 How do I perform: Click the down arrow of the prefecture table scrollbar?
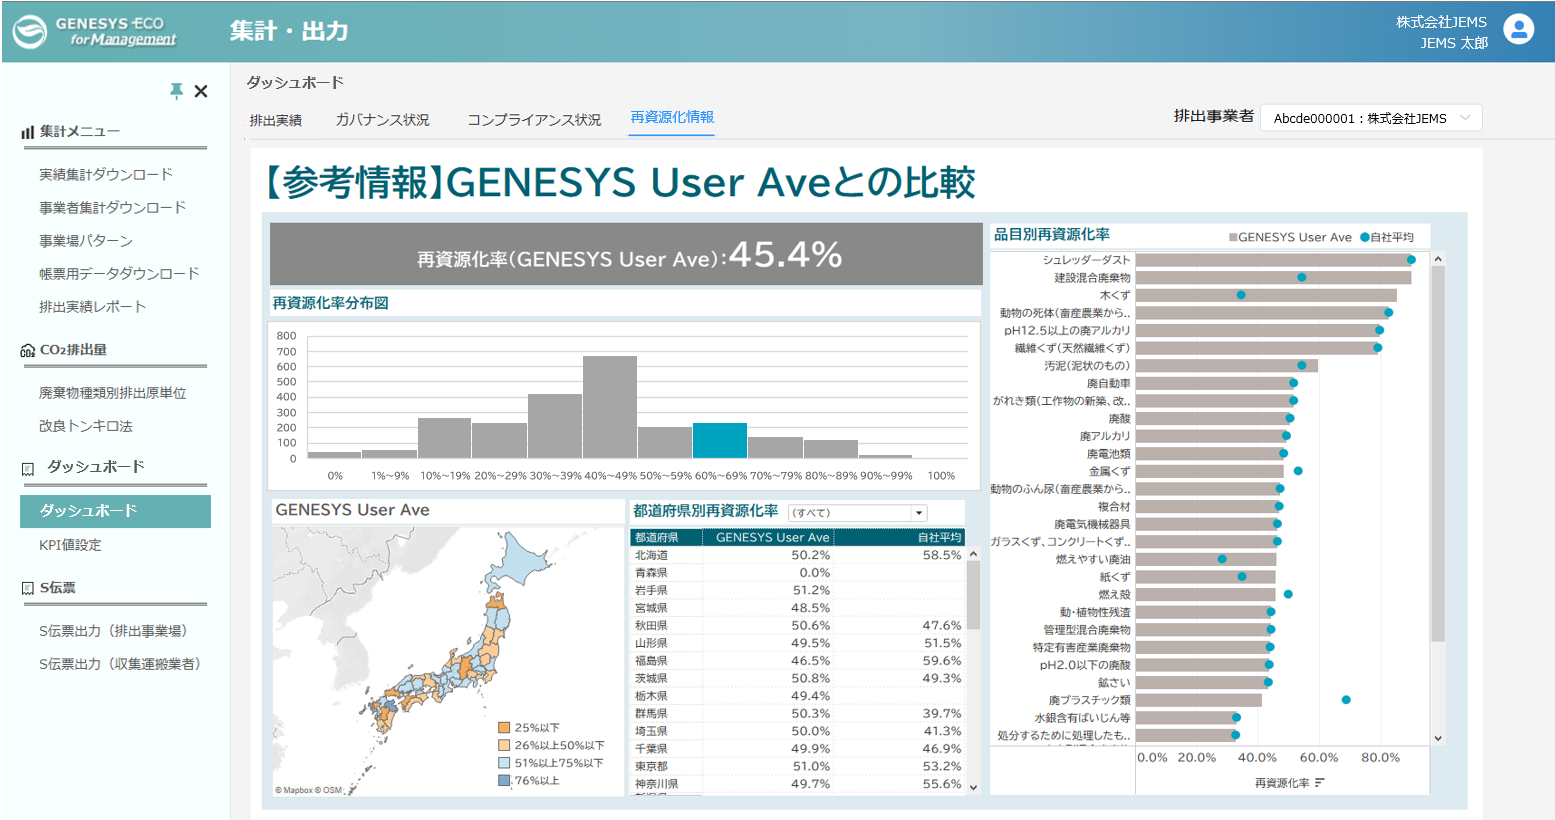973,788
